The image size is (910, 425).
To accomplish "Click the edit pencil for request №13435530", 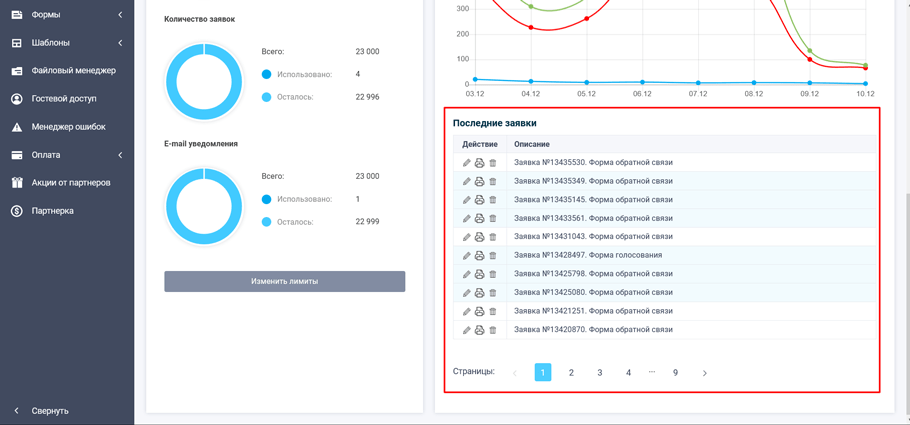I will (x=466, y=163).
